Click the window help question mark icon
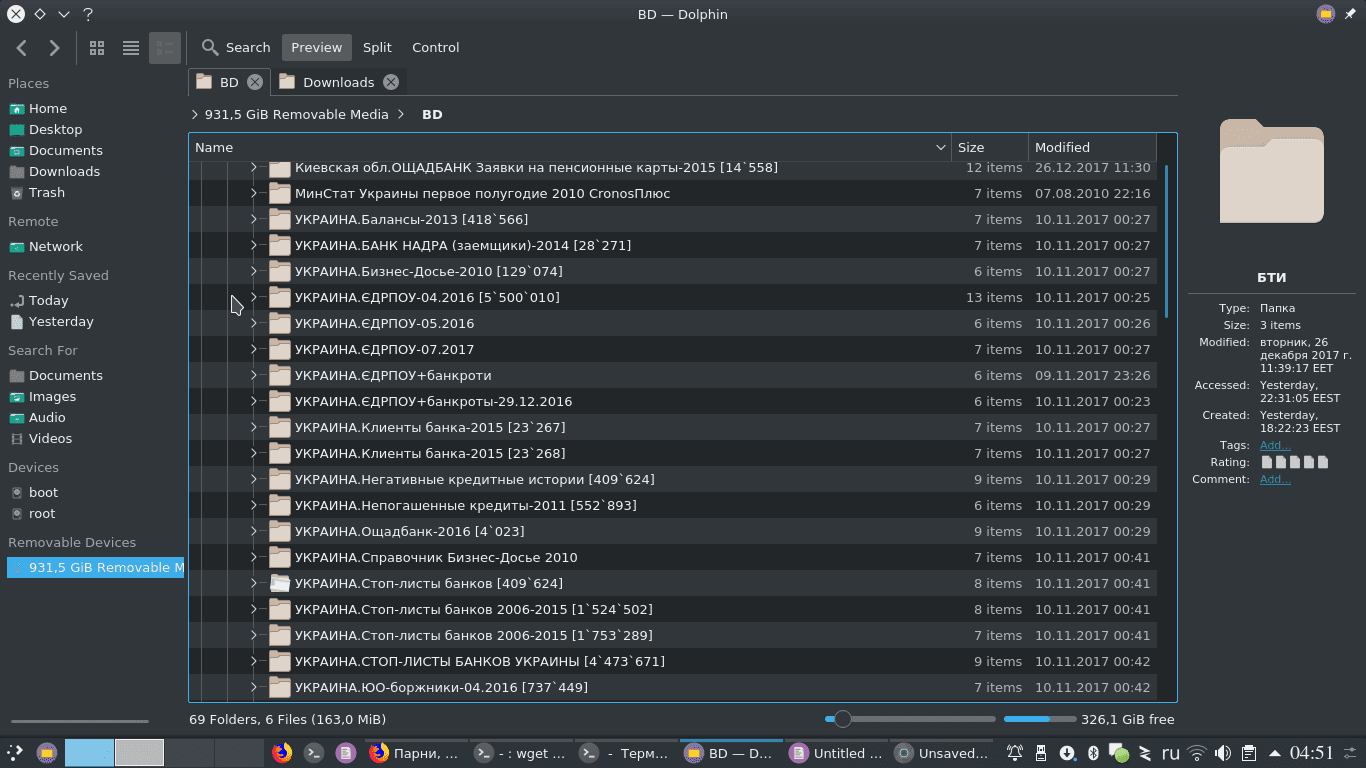Screen dimensions: 1366x768 (88, 14)
